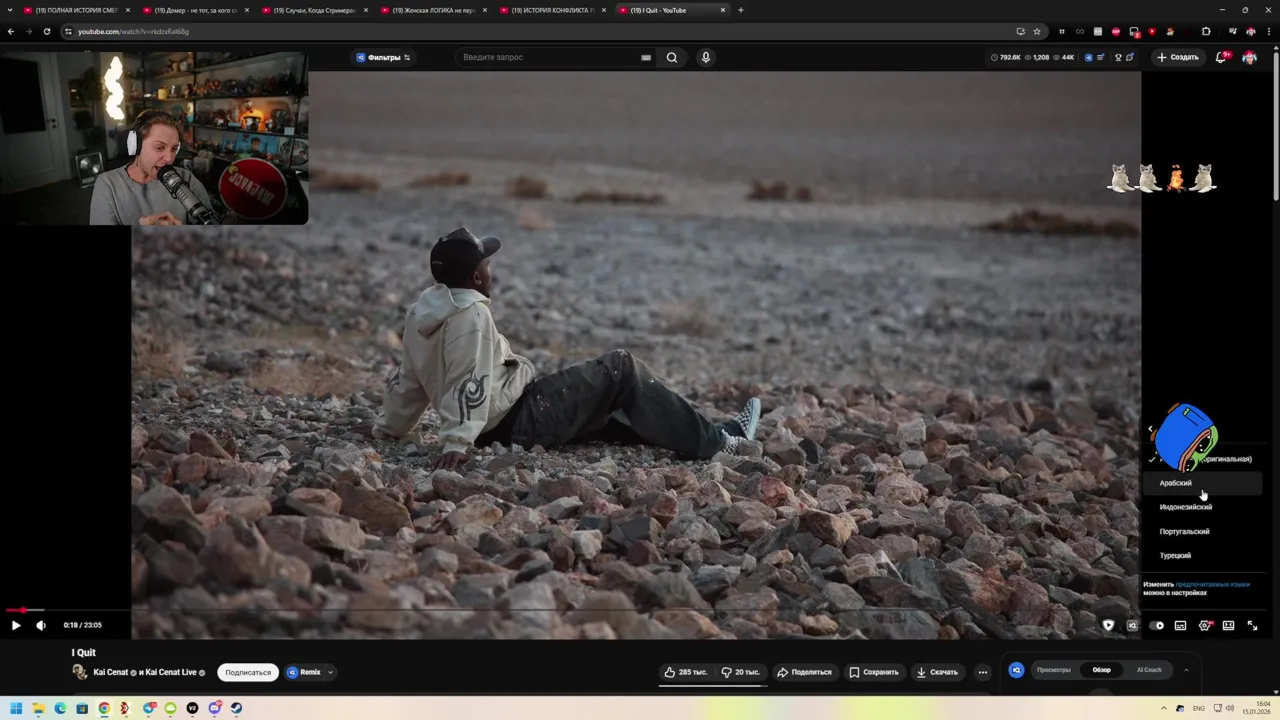The height and width of the screenshot is (720, 1280).
Task: Open Steam from the taskbar
Action: click(236, 708)
